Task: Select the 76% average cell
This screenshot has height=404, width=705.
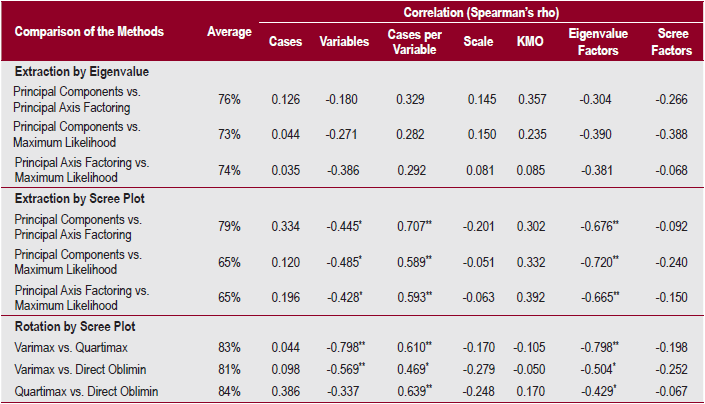Action: click(x=229, y=99)
